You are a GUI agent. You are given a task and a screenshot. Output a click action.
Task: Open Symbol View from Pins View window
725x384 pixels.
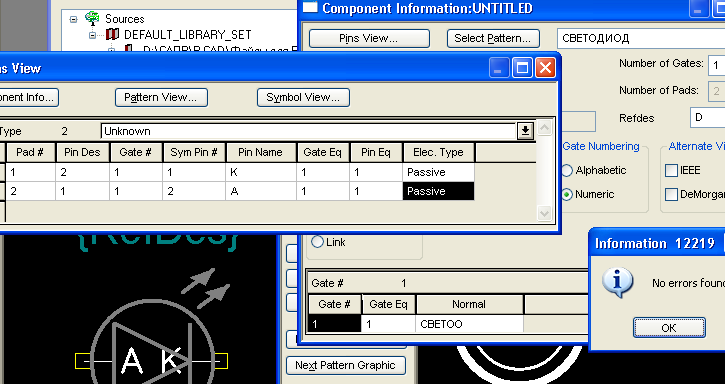tap(303, 98)
